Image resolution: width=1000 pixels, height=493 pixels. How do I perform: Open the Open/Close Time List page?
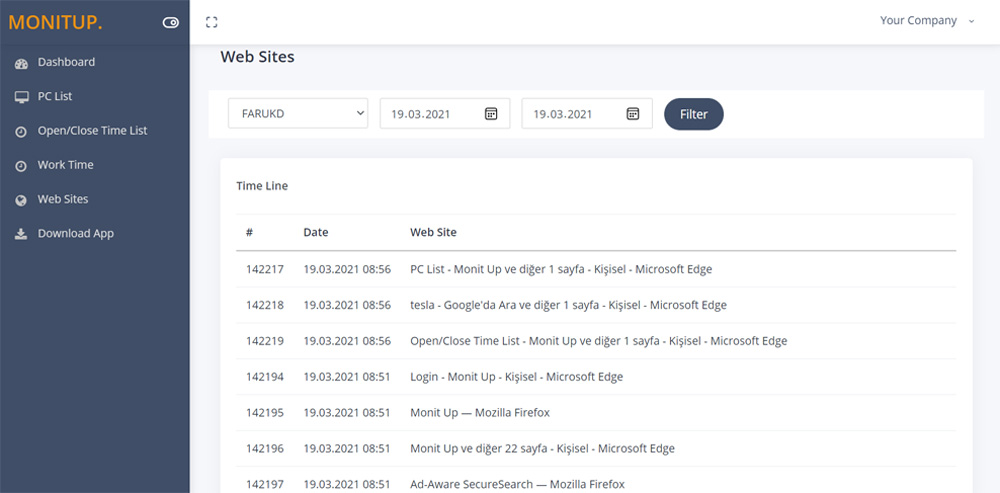(92, 130)
